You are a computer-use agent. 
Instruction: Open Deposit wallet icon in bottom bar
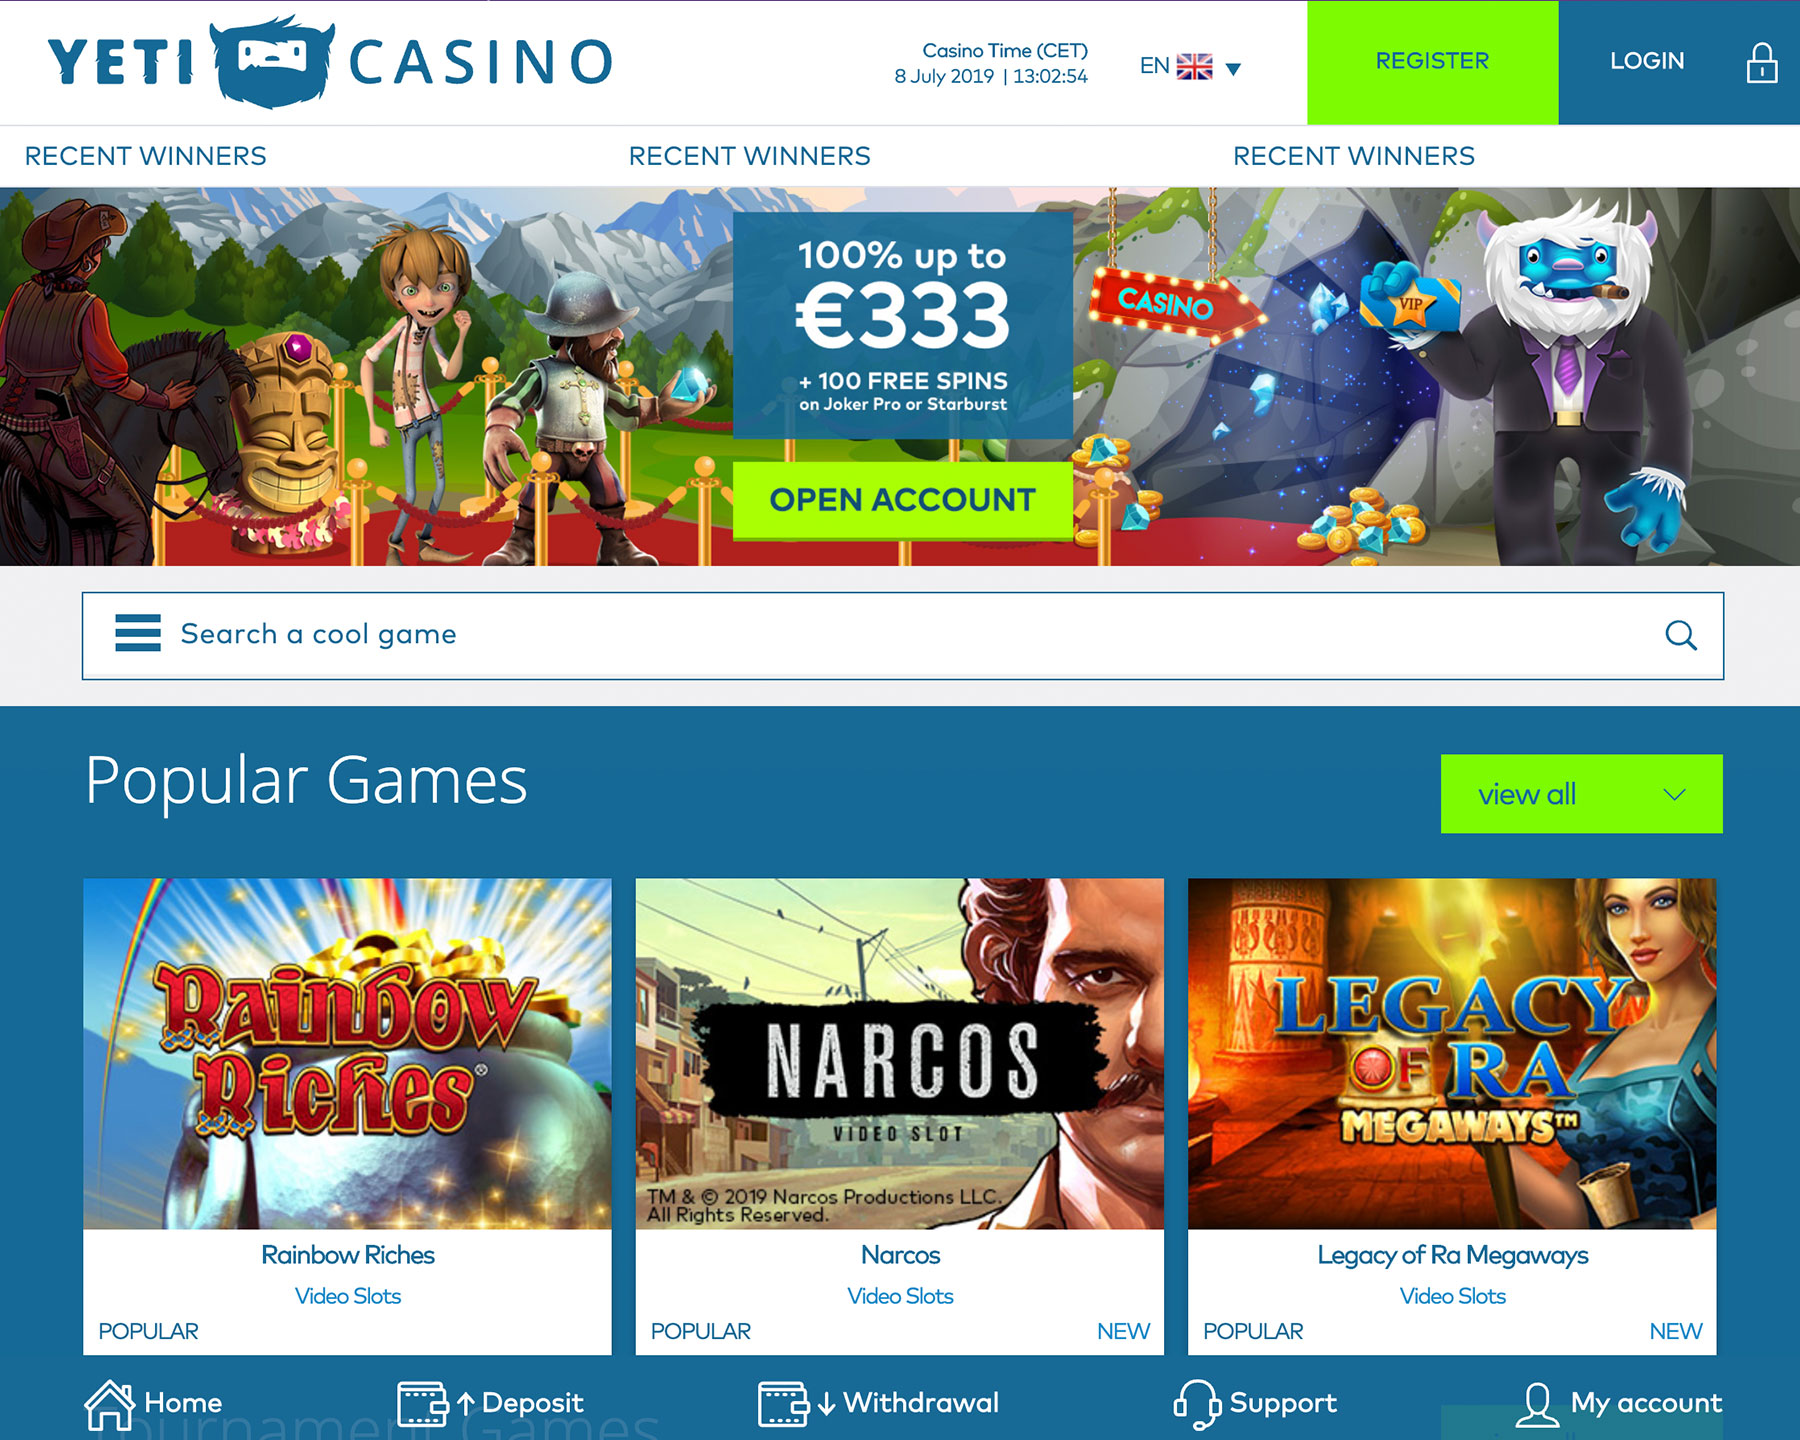pyautogui.click(x=423, y=1403)
